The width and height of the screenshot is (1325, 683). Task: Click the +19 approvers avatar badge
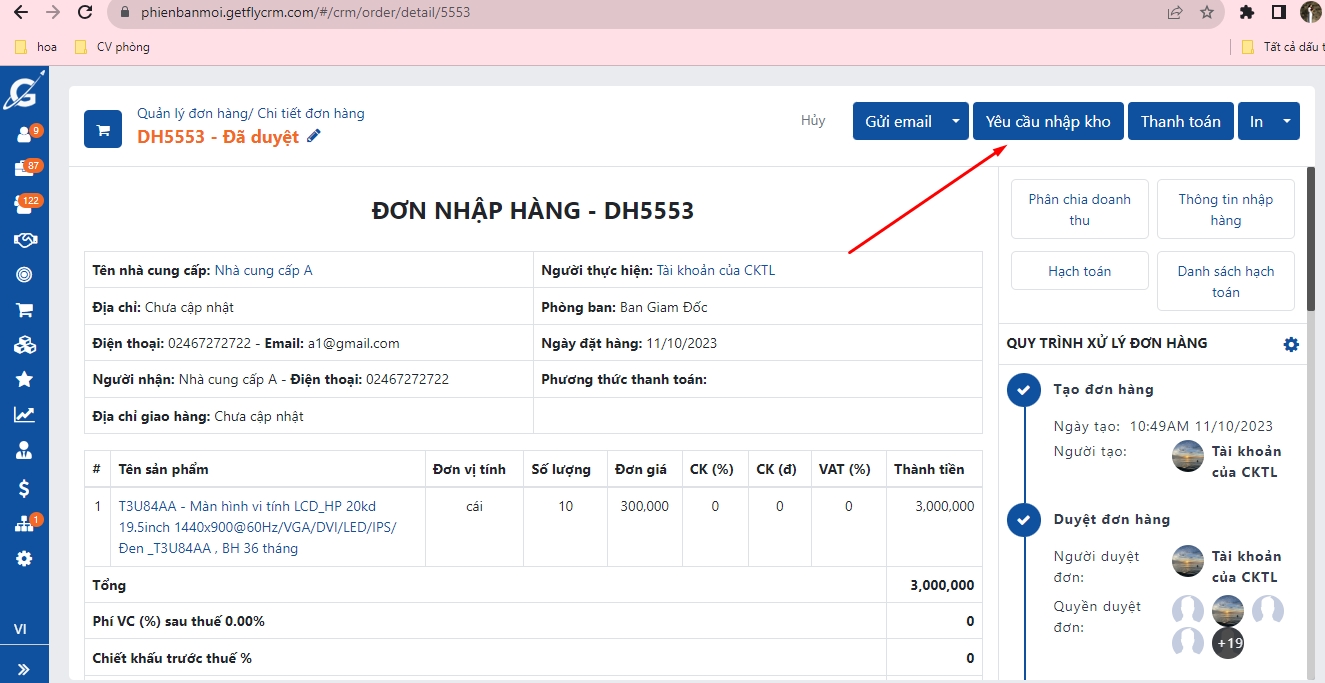coord(1228,643)
